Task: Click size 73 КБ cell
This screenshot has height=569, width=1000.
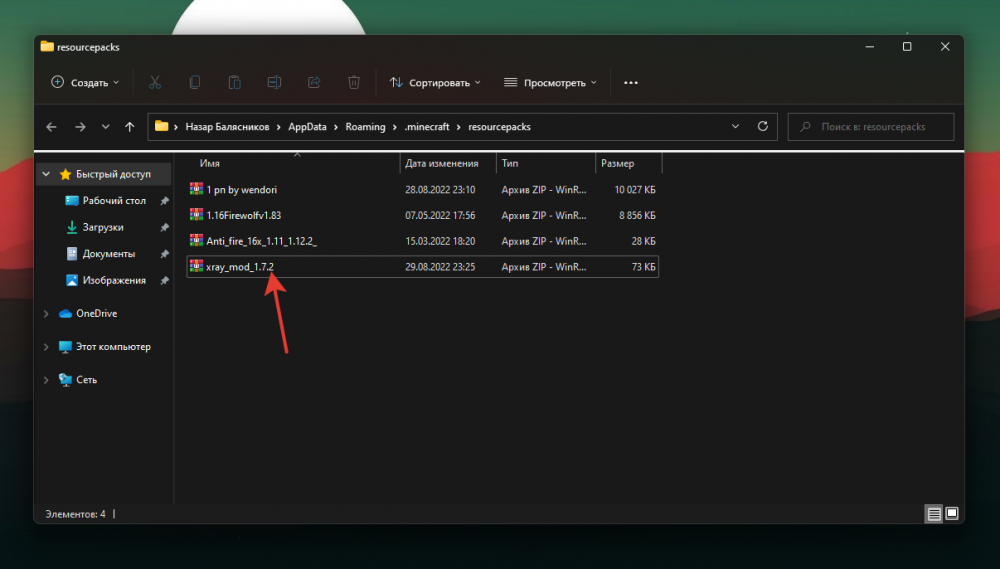Action: tap(643, 267)
